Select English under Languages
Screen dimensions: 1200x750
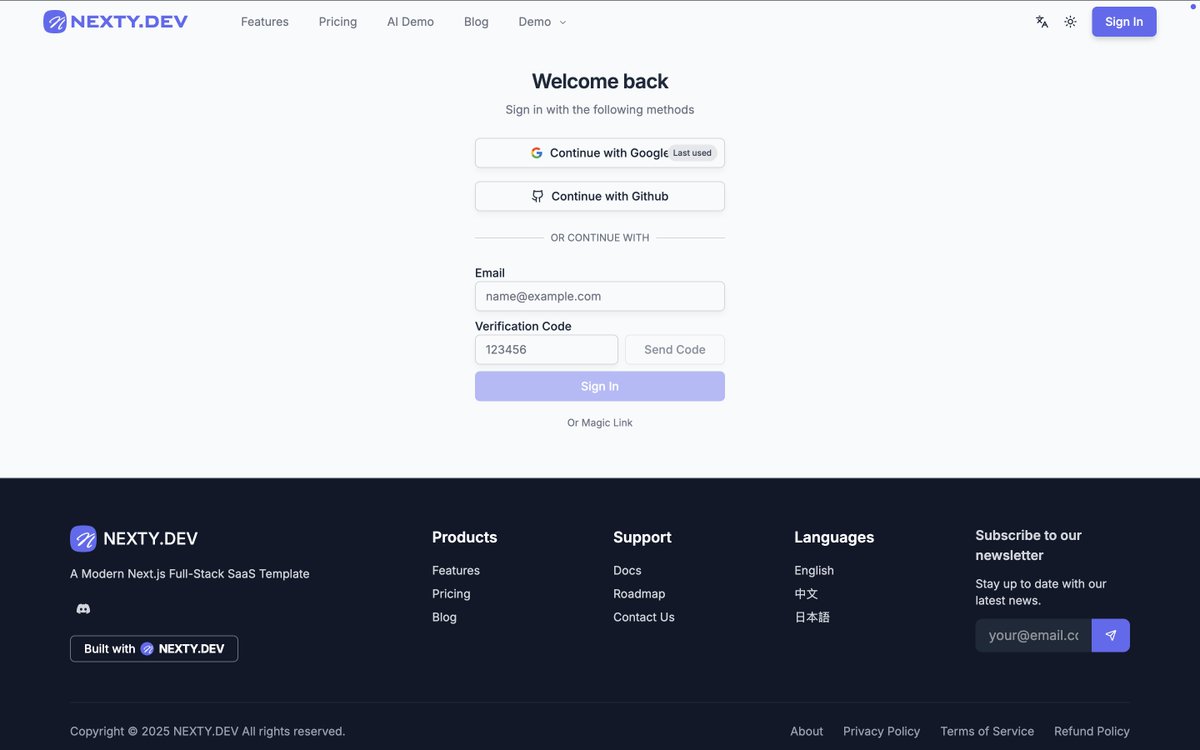click(x=814, y=570)
